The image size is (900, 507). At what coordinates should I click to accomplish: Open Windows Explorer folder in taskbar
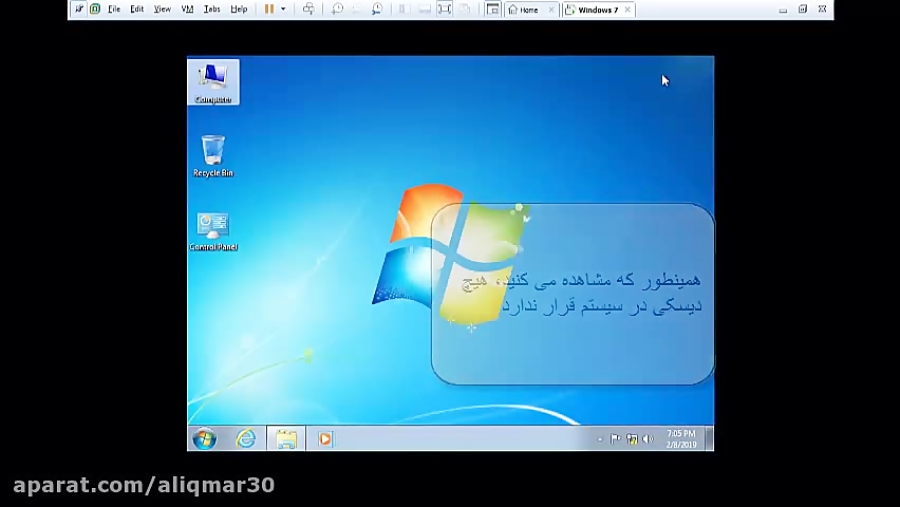coord(286,439)
